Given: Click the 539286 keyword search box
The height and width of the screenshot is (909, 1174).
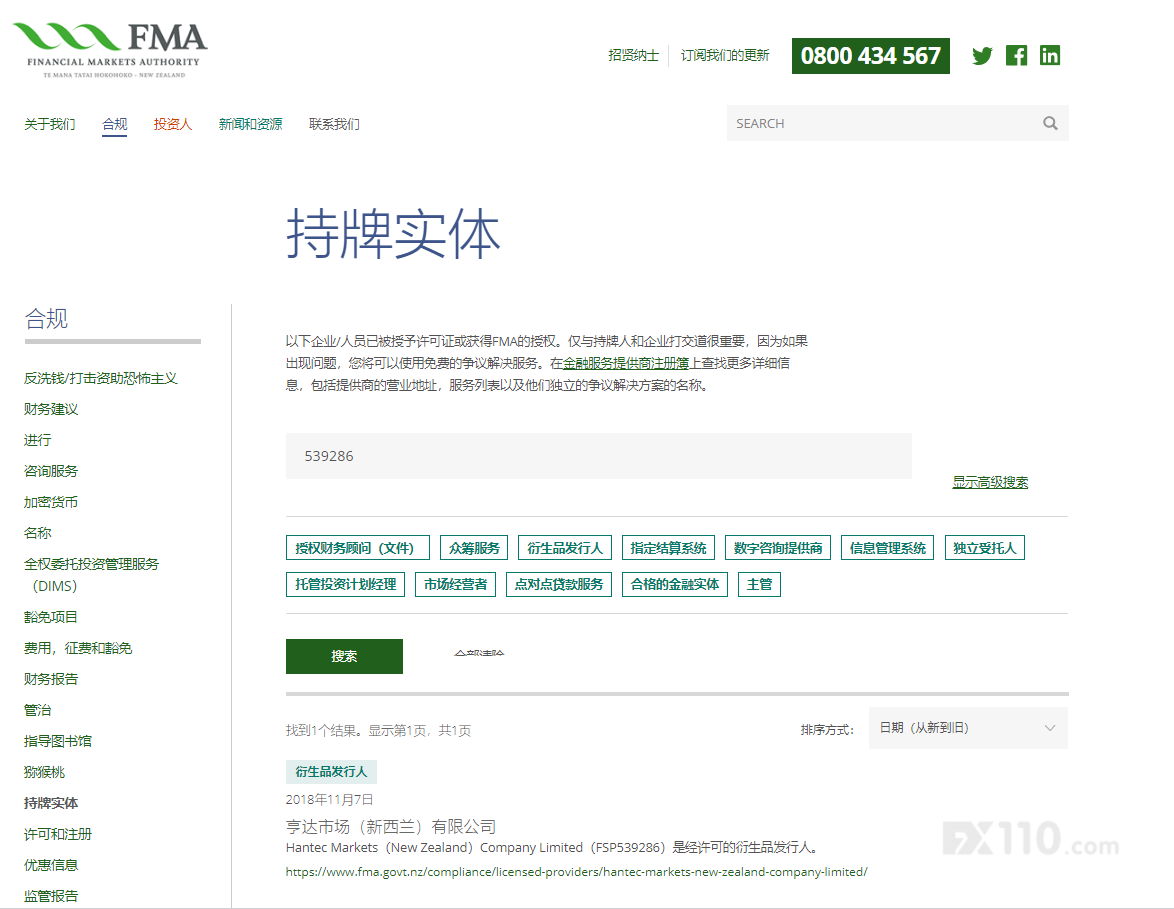Looking at the screenshot, I should coord(598,456).
